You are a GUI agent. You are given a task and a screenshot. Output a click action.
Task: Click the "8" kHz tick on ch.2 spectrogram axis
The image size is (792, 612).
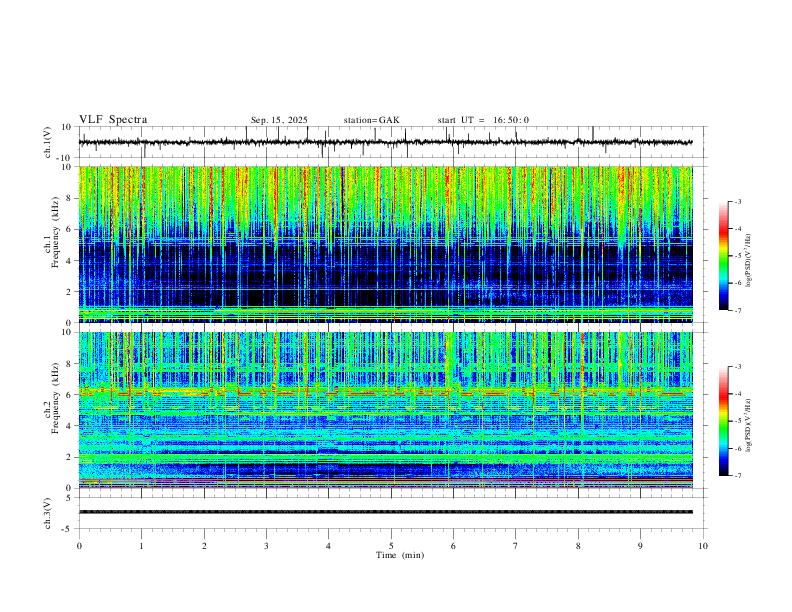(70, 364)
